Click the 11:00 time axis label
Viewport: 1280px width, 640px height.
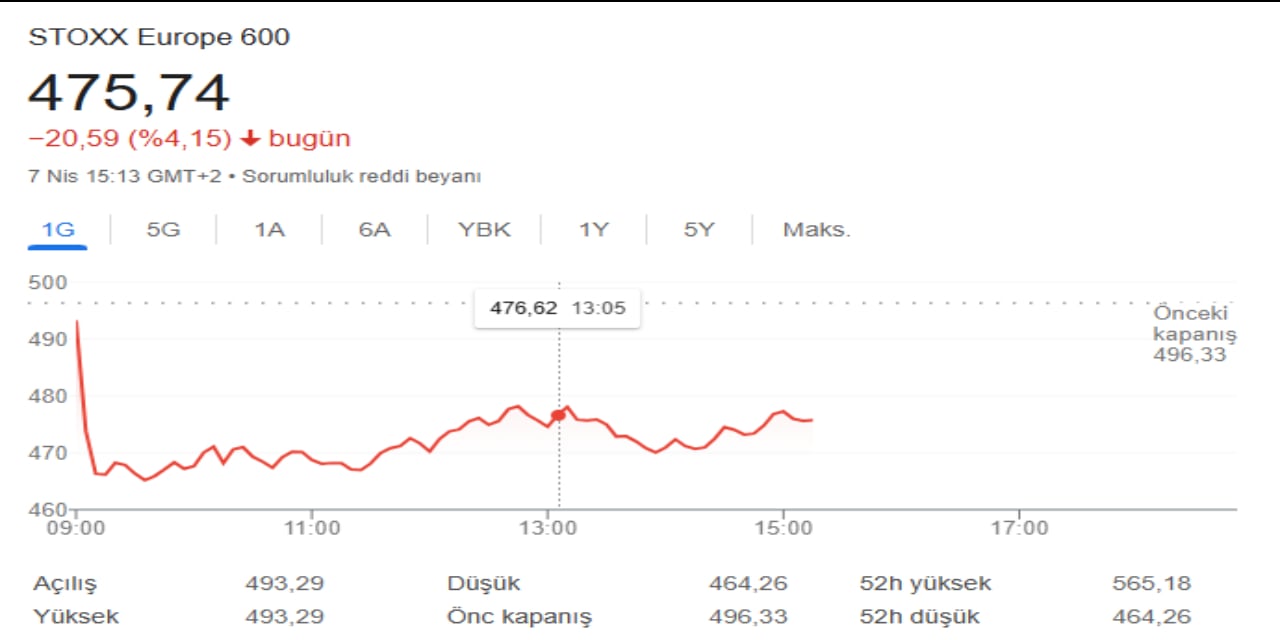point(312,527)
